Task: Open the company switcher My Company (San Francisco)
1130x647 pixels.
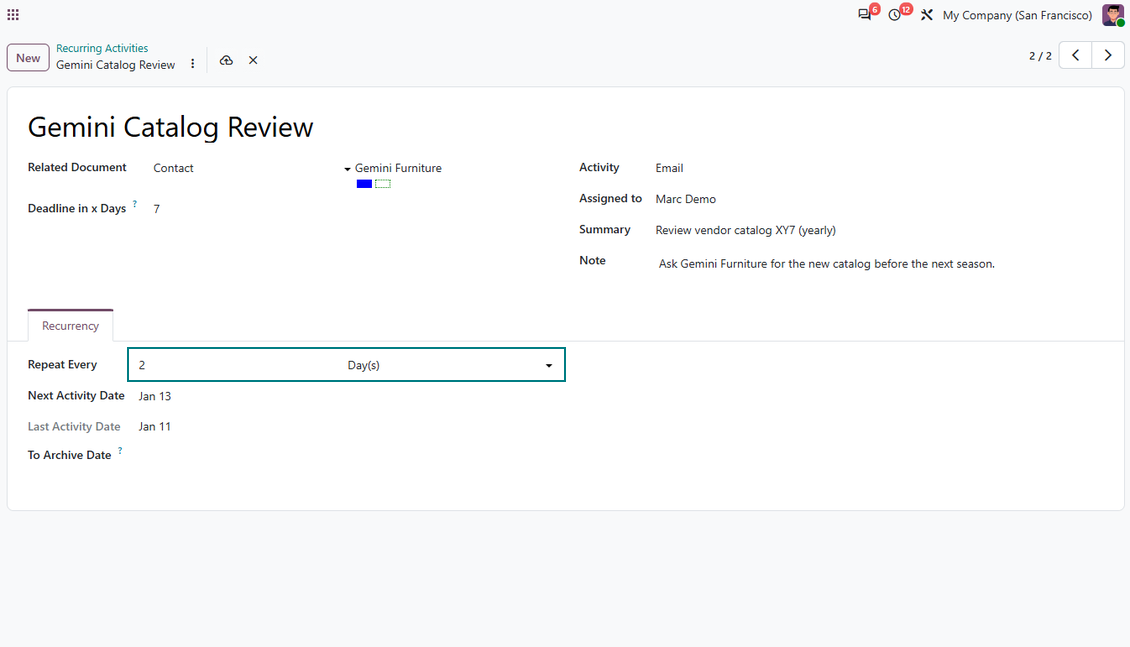Action: click(x=1017, y=15)
